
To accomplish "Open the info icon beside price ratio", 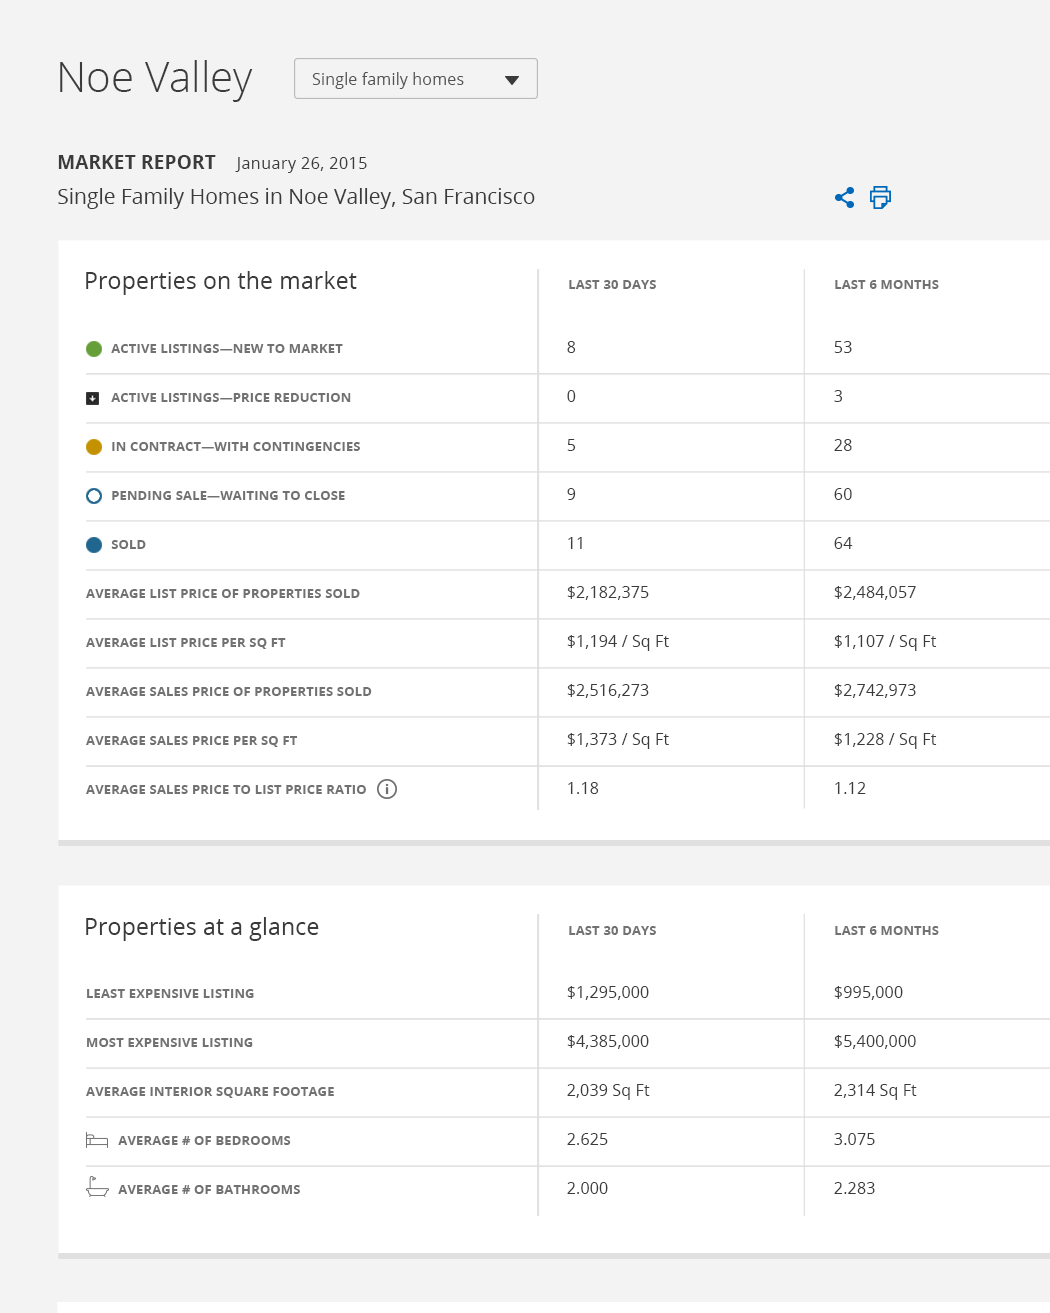I will point(387,789).
